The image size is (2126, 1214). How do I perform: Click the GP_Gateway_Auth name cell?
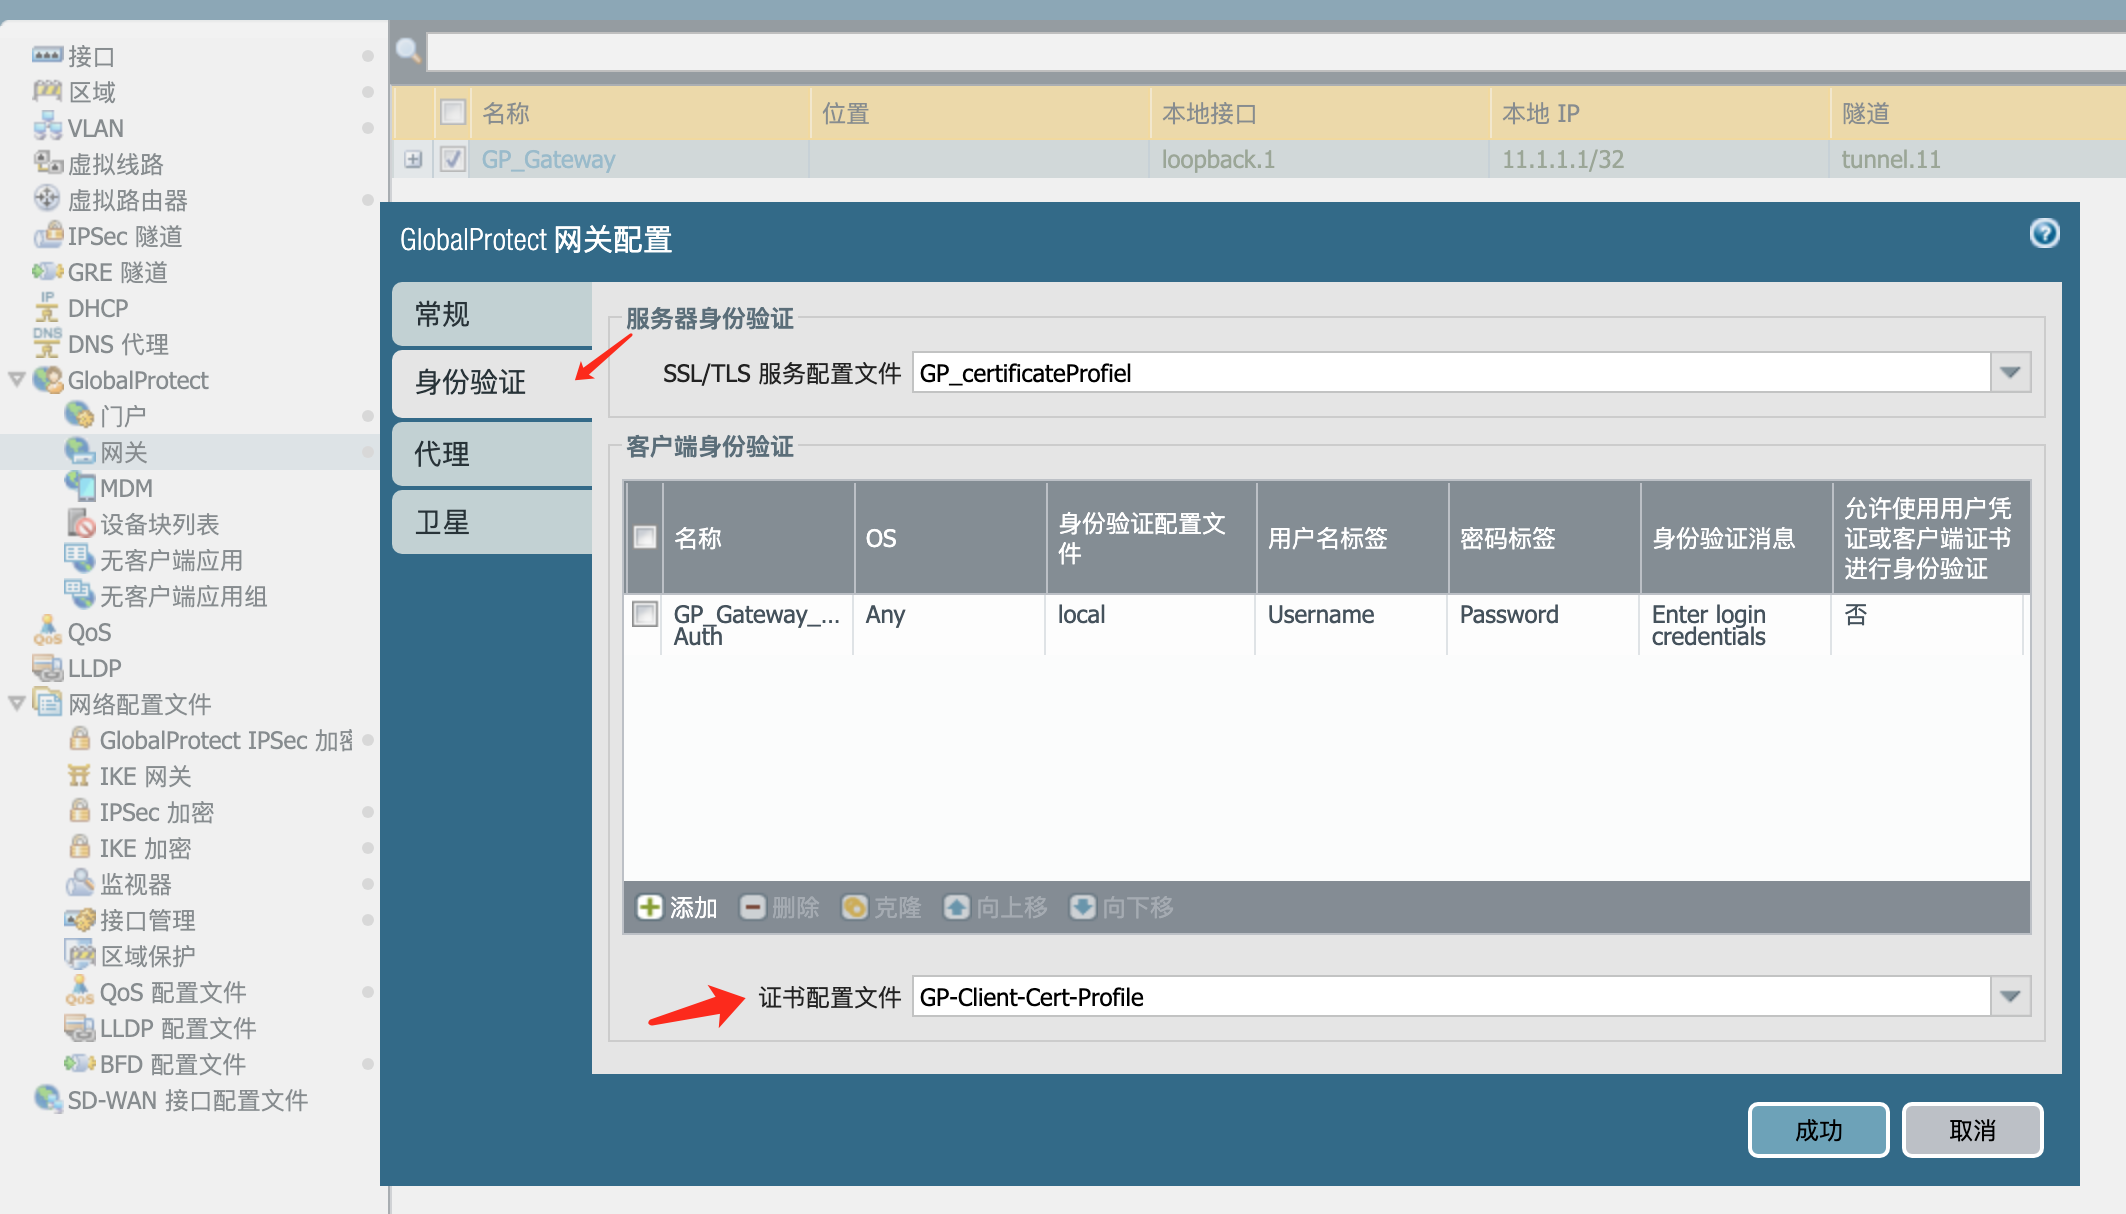coord(756,625)
